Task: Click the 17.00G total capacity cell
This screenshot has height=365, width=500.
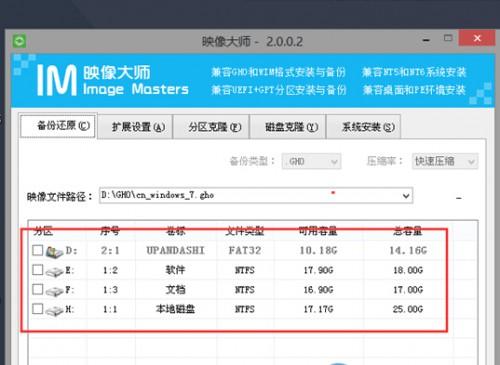Action: 408,290
